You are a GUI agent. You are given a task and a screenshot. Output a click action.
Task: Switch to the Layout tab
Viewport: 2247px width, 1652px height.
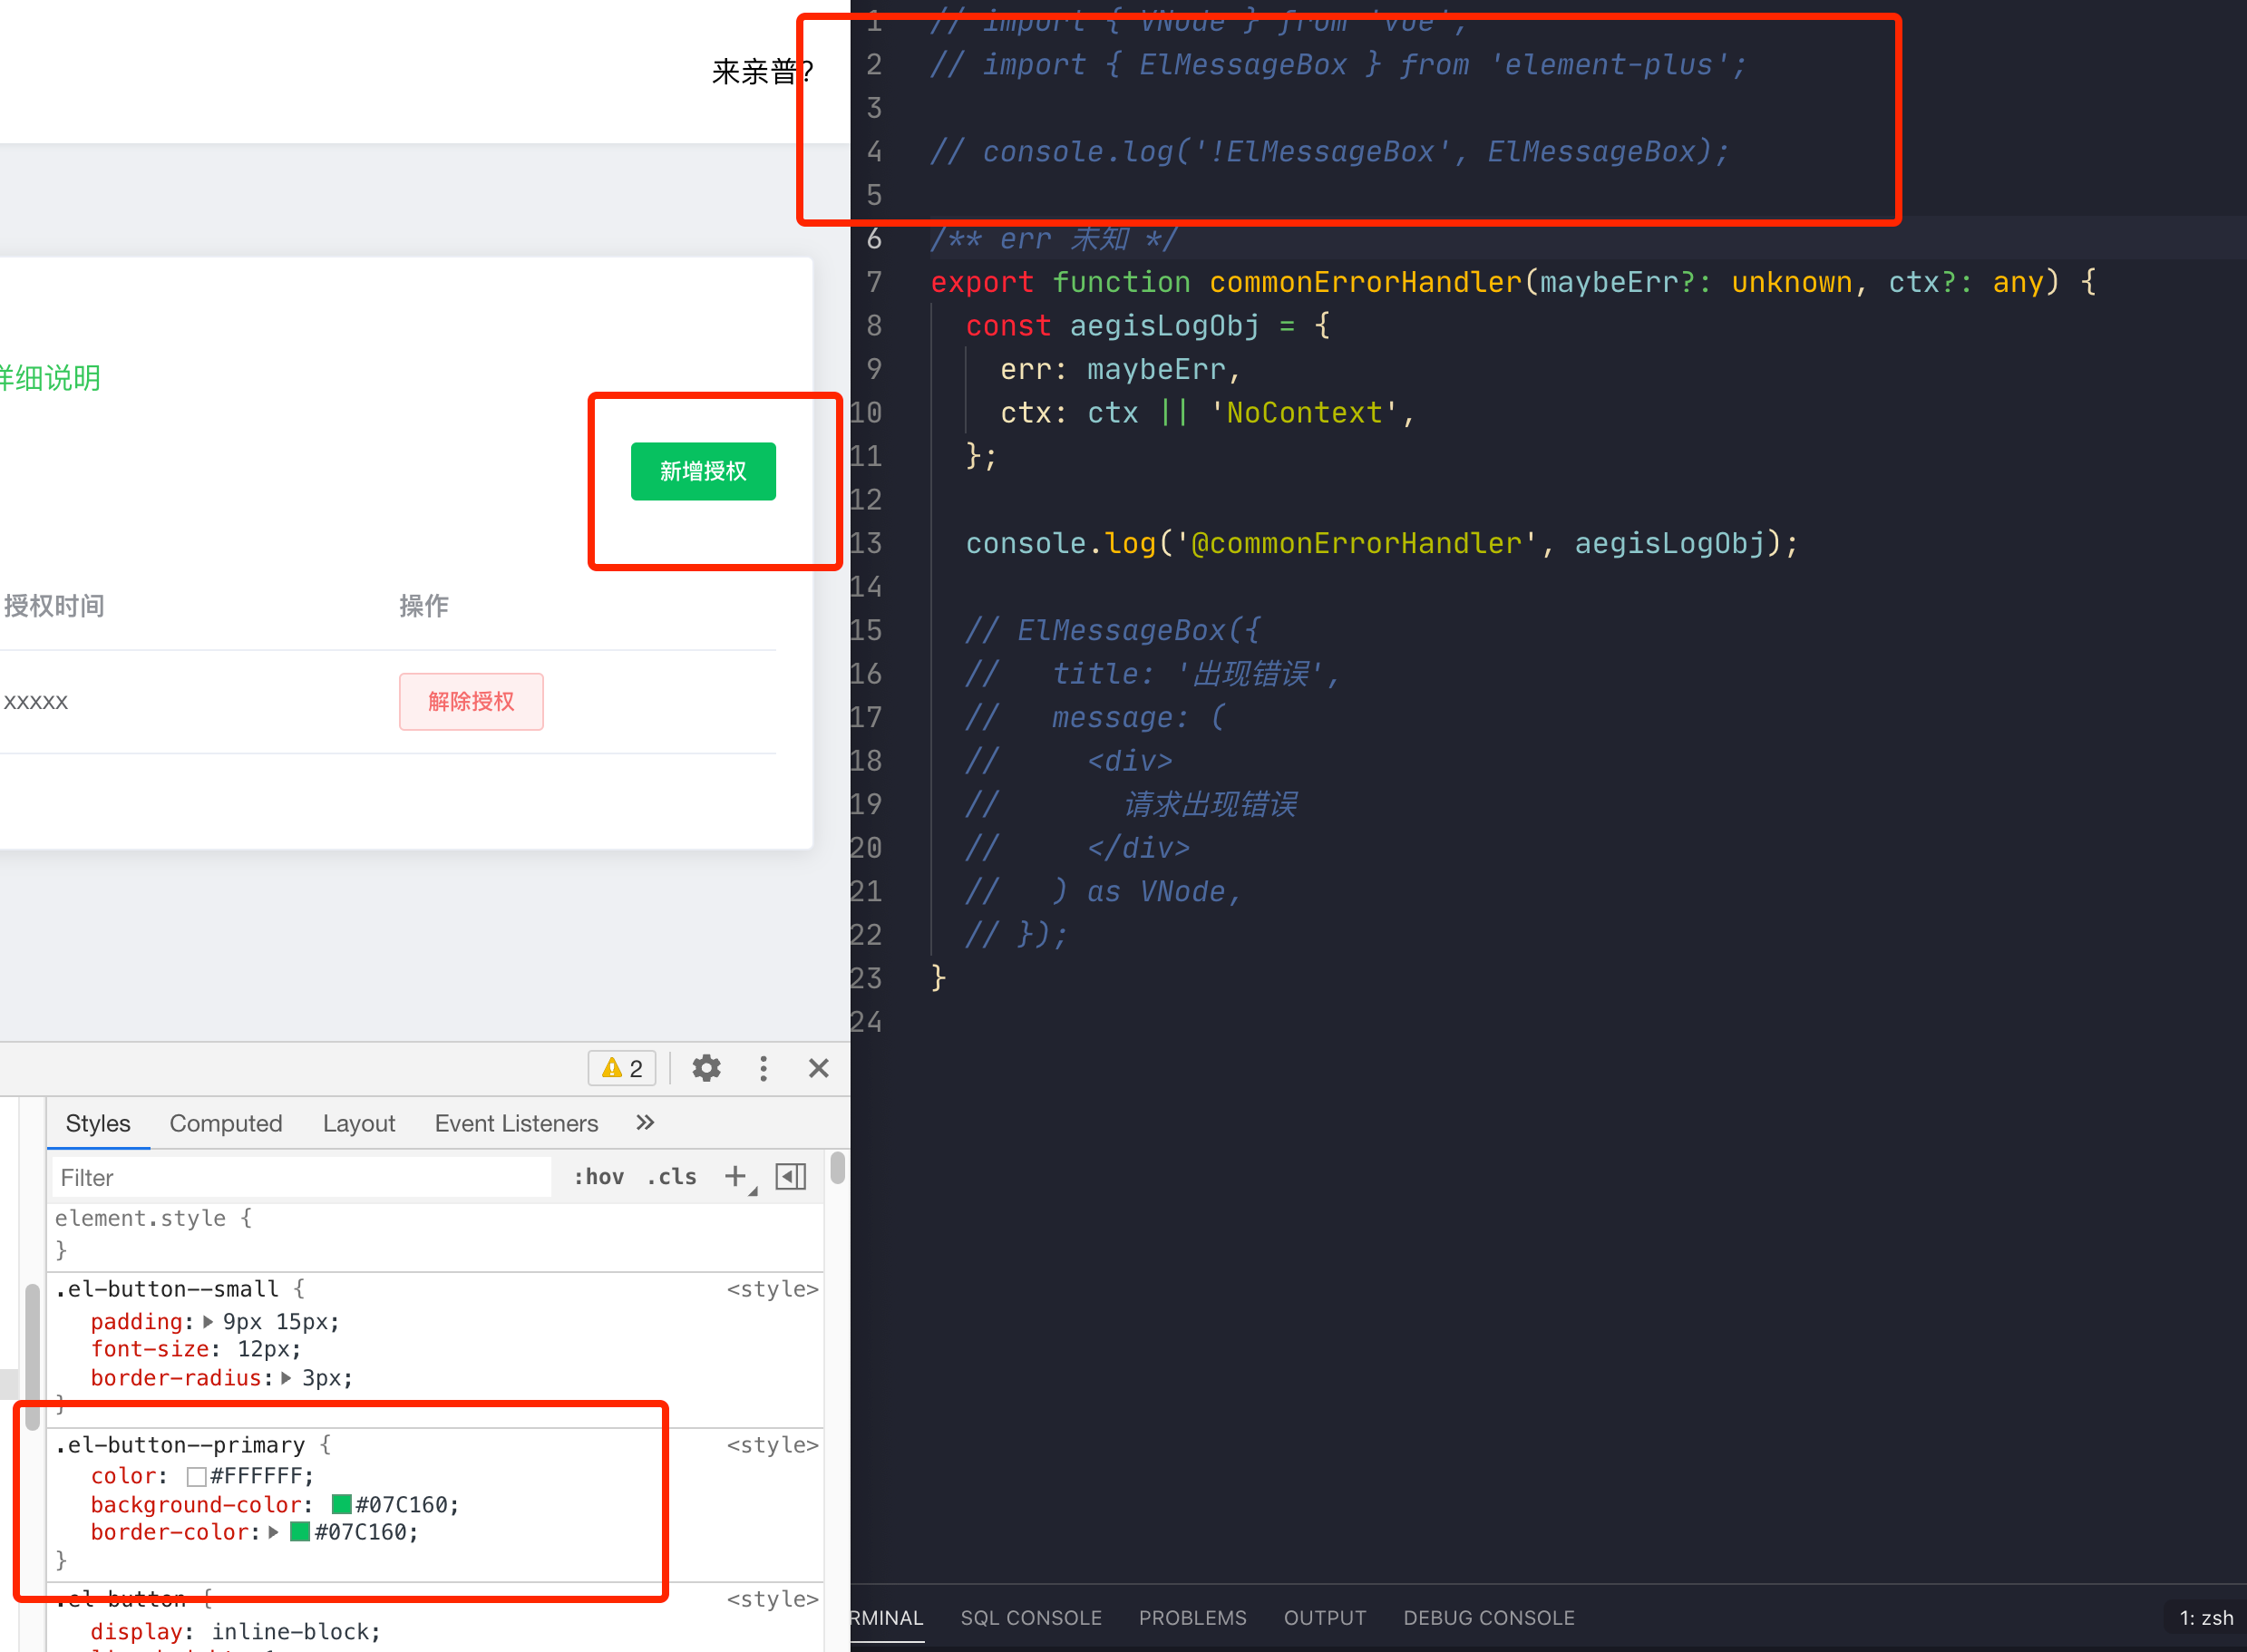[x=358, y=1122]
